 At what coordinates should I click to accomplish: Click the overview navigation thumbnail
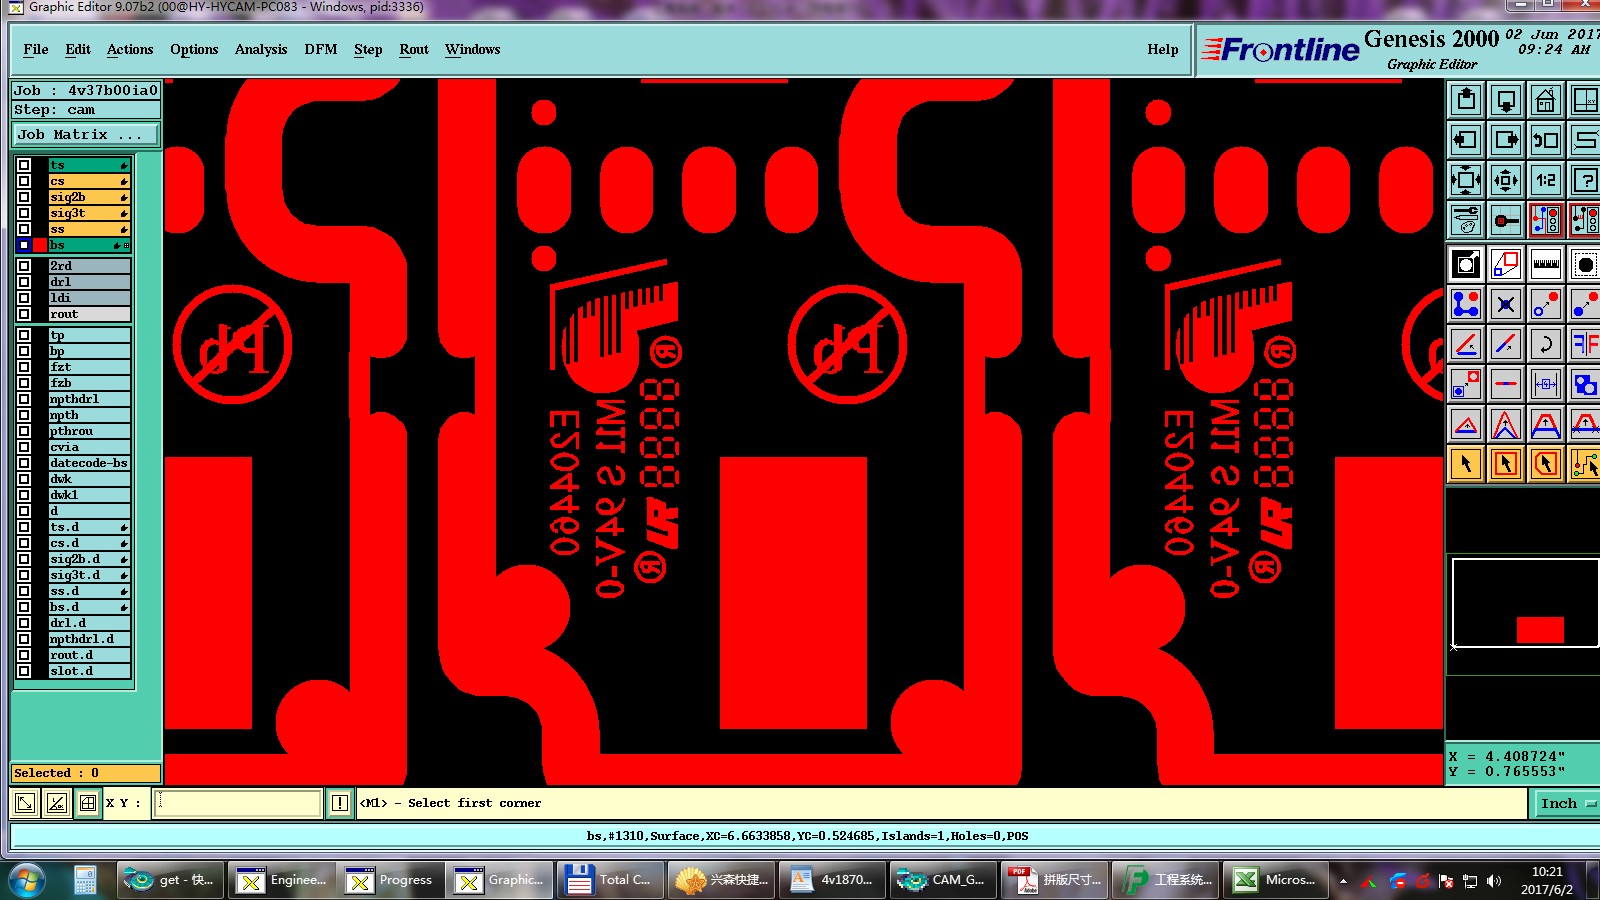pyautogui.click(x=1524, y=603)
